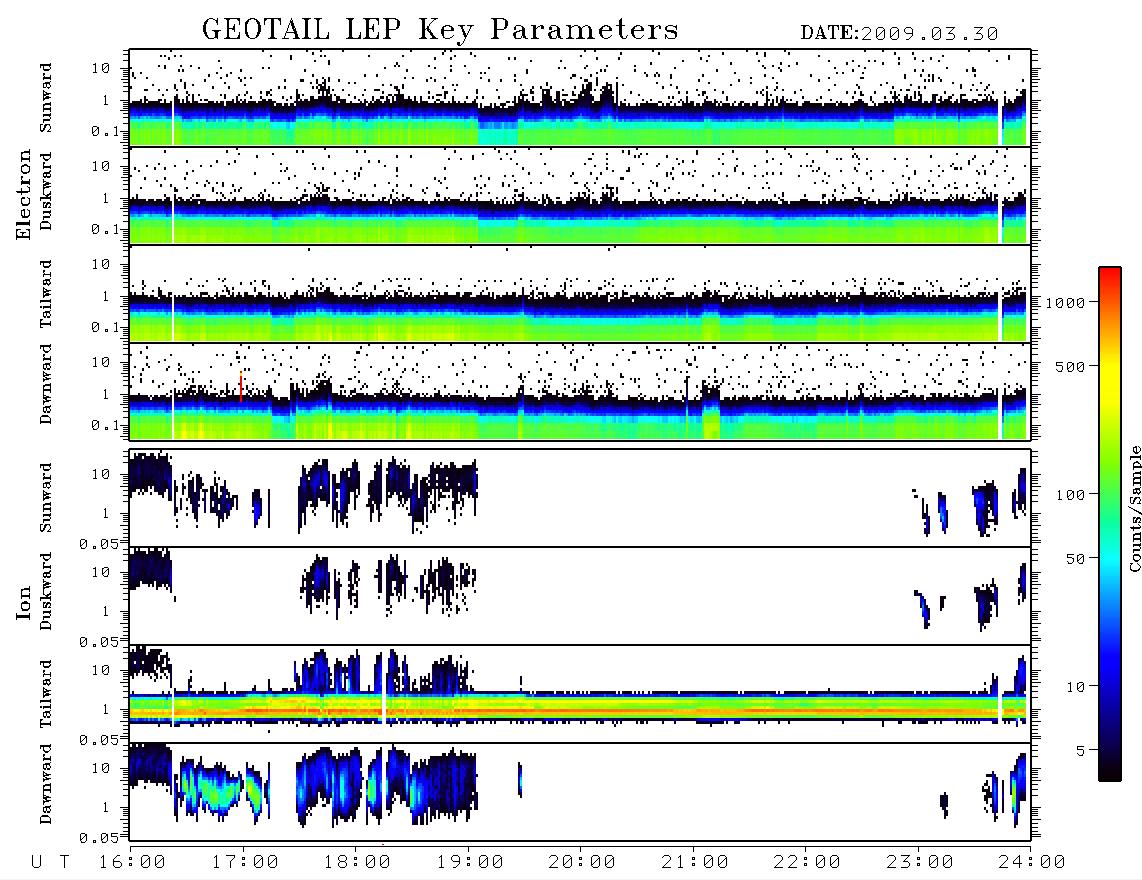The height and width of the screenshot is (880, 1142).
Task: Click the "5" color bar tick label
Action: pyautogui.click(x=1081, y=751)
